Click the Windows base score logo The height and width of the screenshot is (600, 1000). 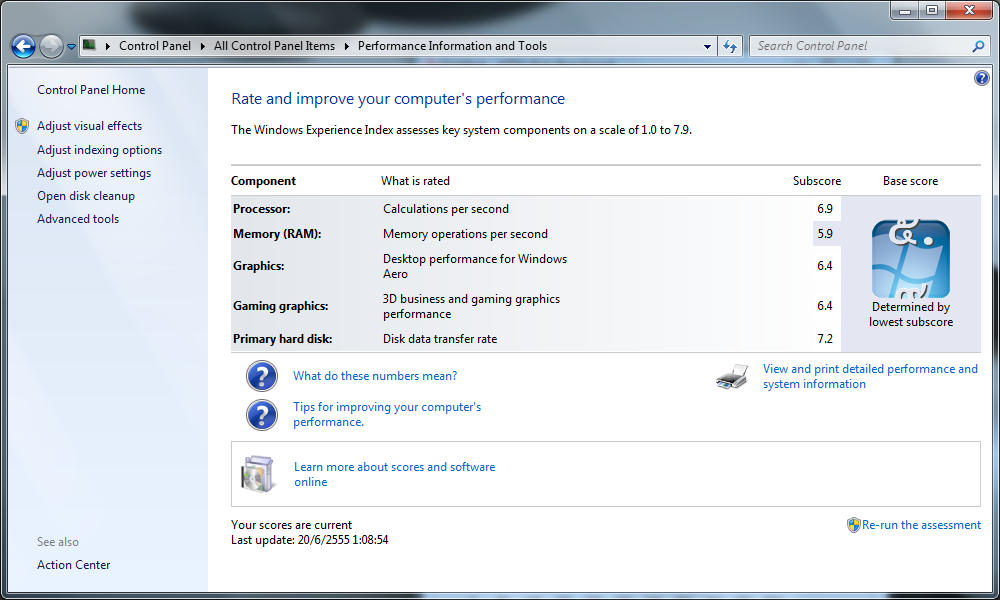[x=911, y=259]
